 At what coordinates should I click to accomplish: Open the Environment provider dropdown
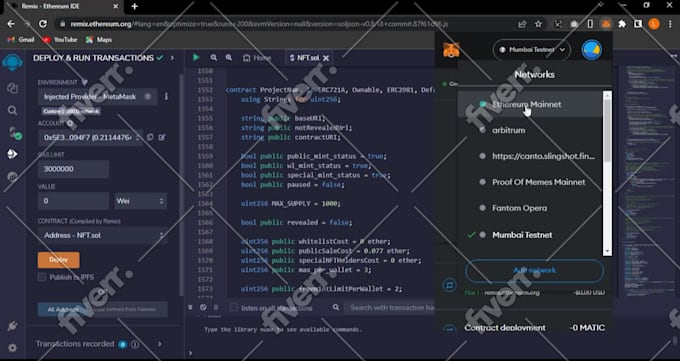pos(97,96)
